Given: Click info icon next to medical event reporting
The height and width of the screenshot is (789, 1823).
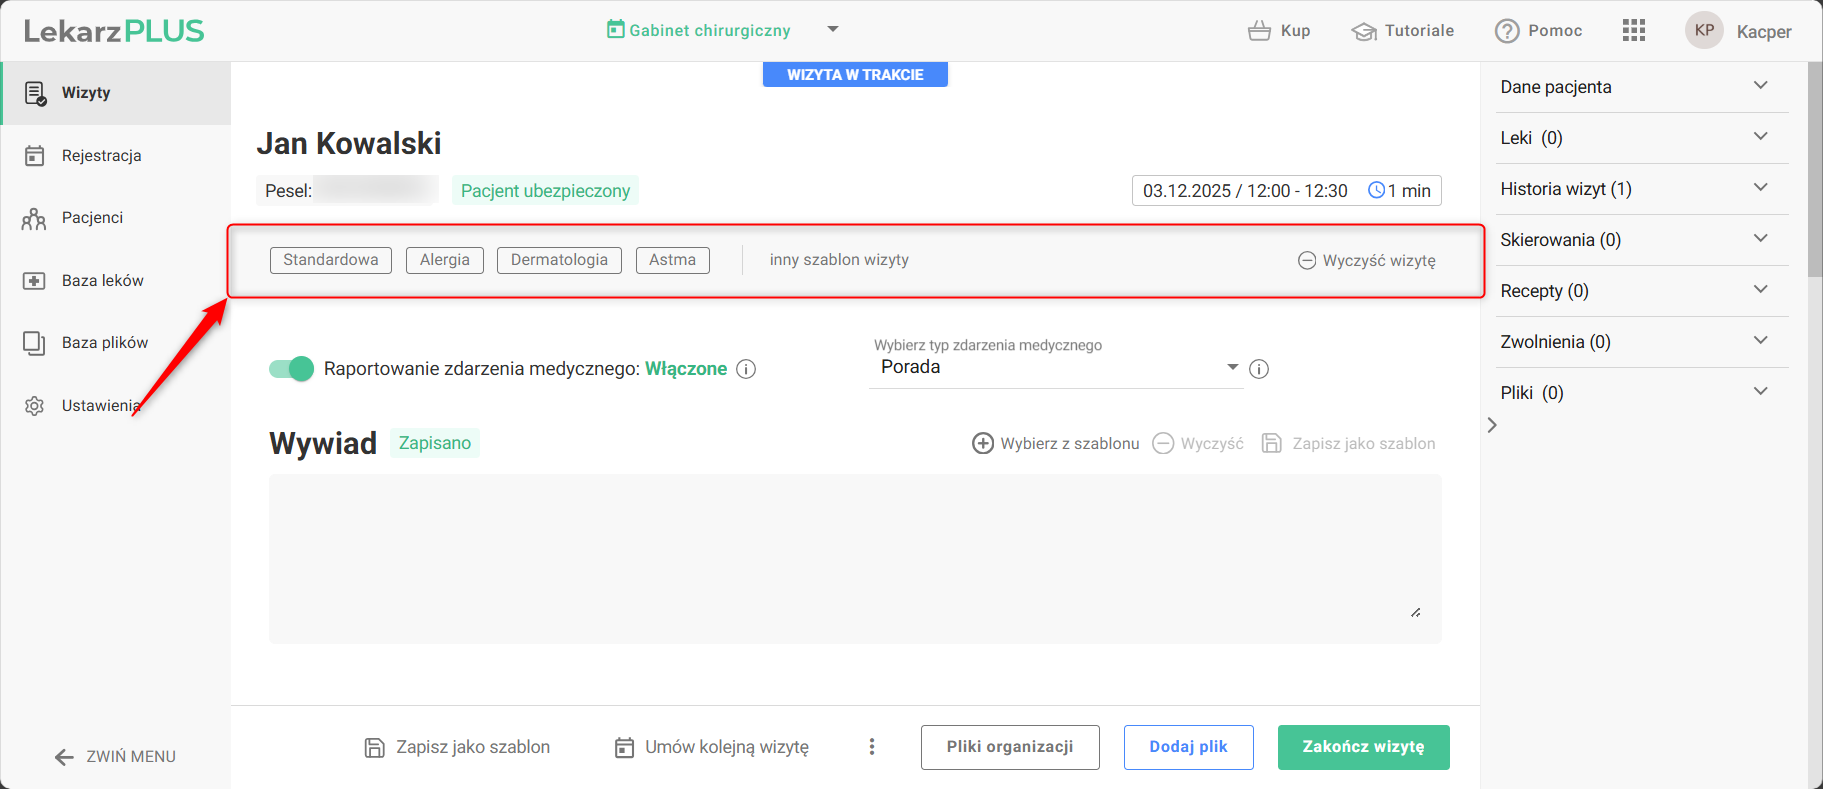Looking at the screenshot, I should [x=746, y=369].
